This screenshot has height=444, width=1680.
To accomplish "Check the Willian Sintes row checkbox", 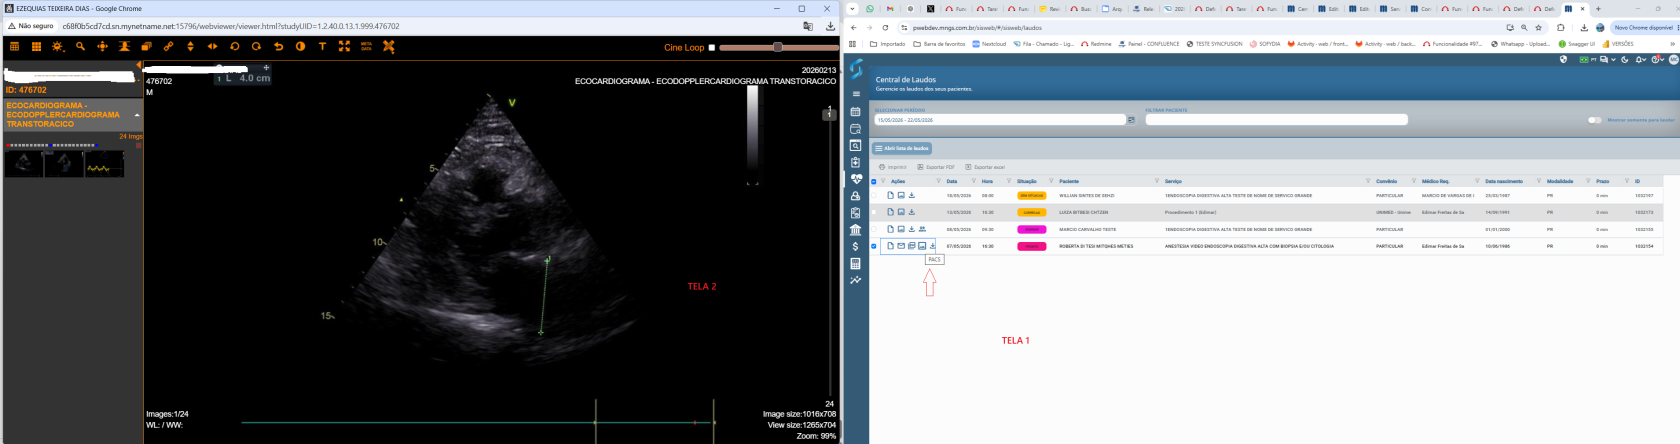I will point(874,195).
